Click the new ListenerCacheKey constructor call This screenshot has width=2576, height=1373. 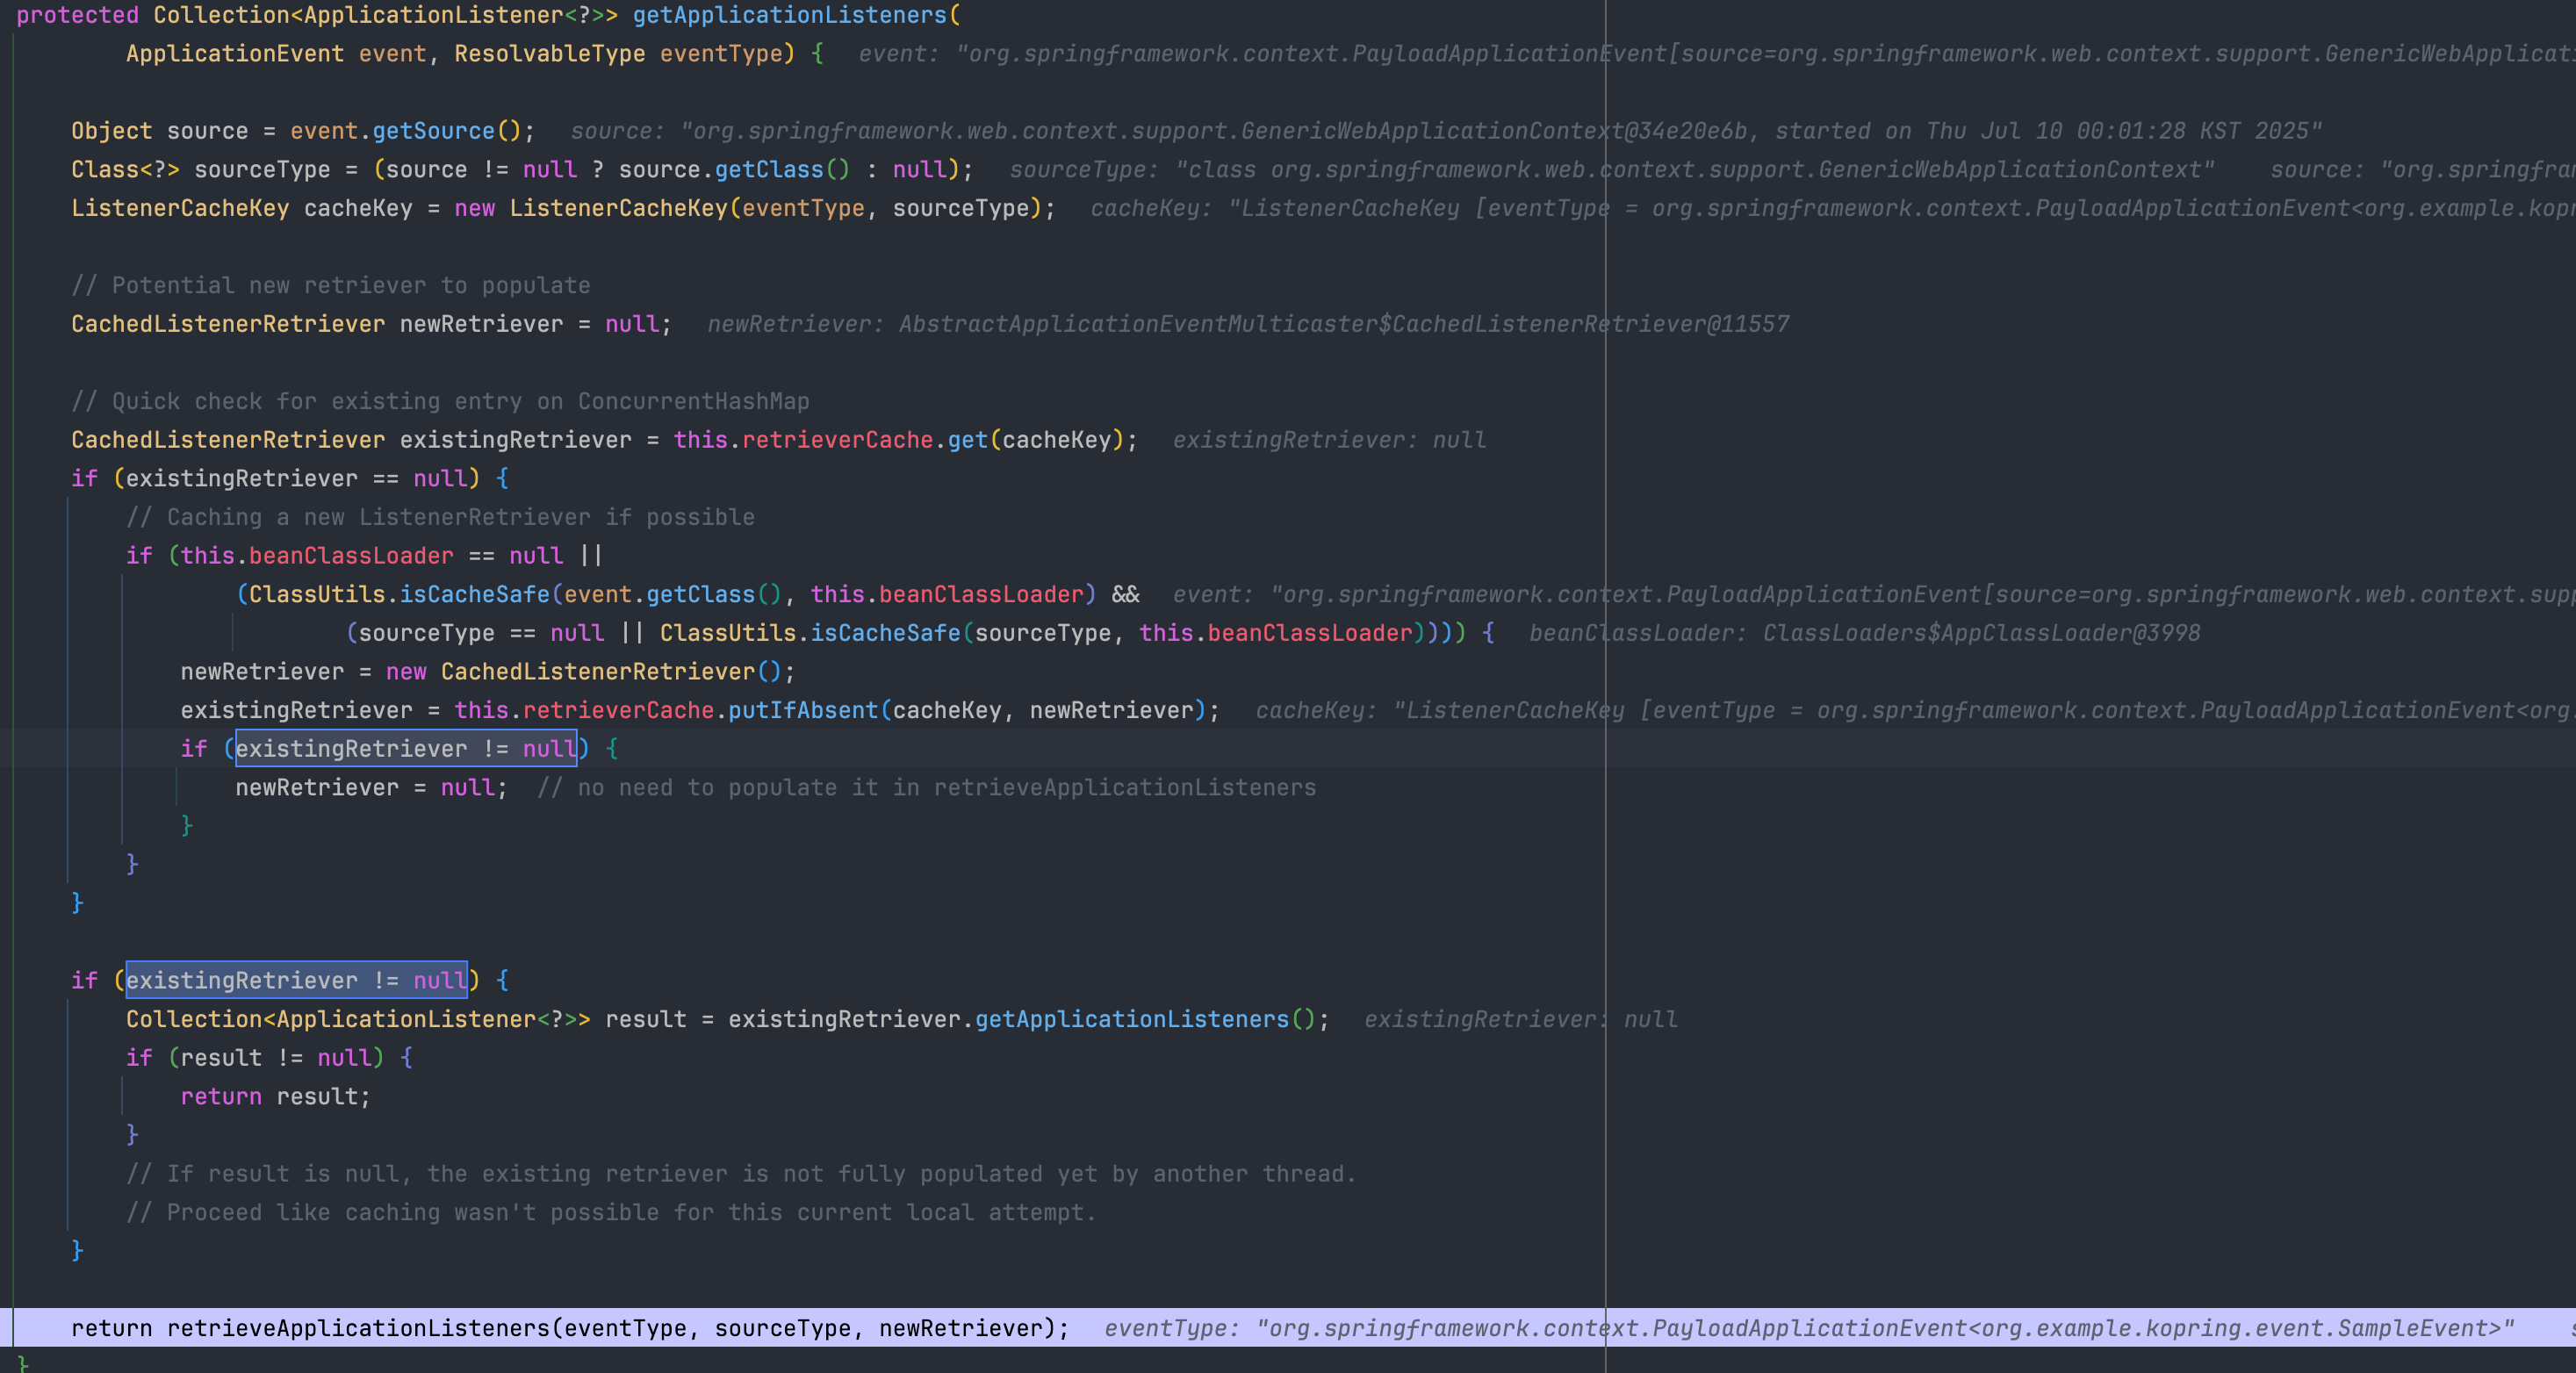click(x=618, y=208)
